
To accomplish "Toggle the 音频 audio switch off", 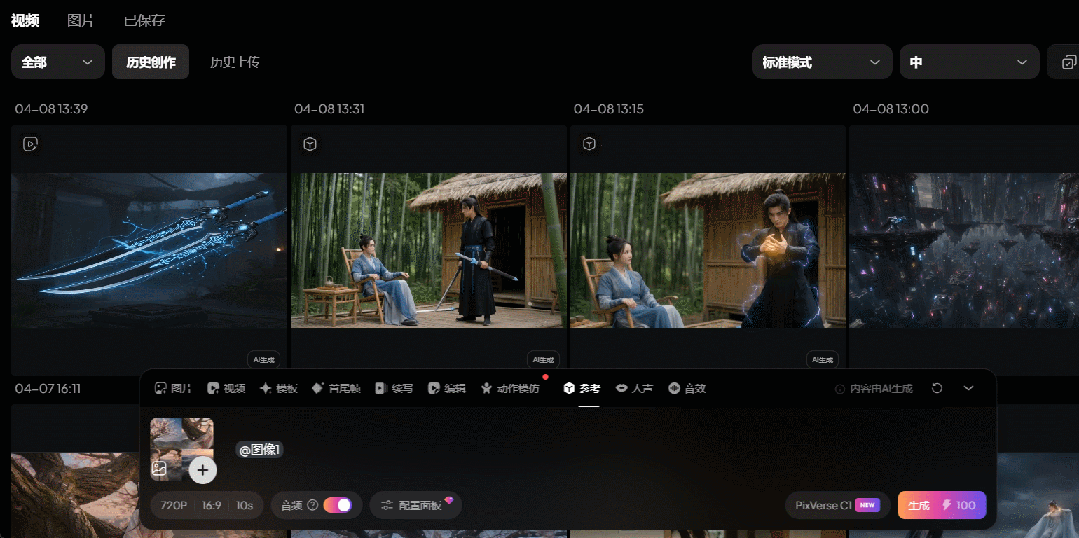I will [x=338, y=506].
